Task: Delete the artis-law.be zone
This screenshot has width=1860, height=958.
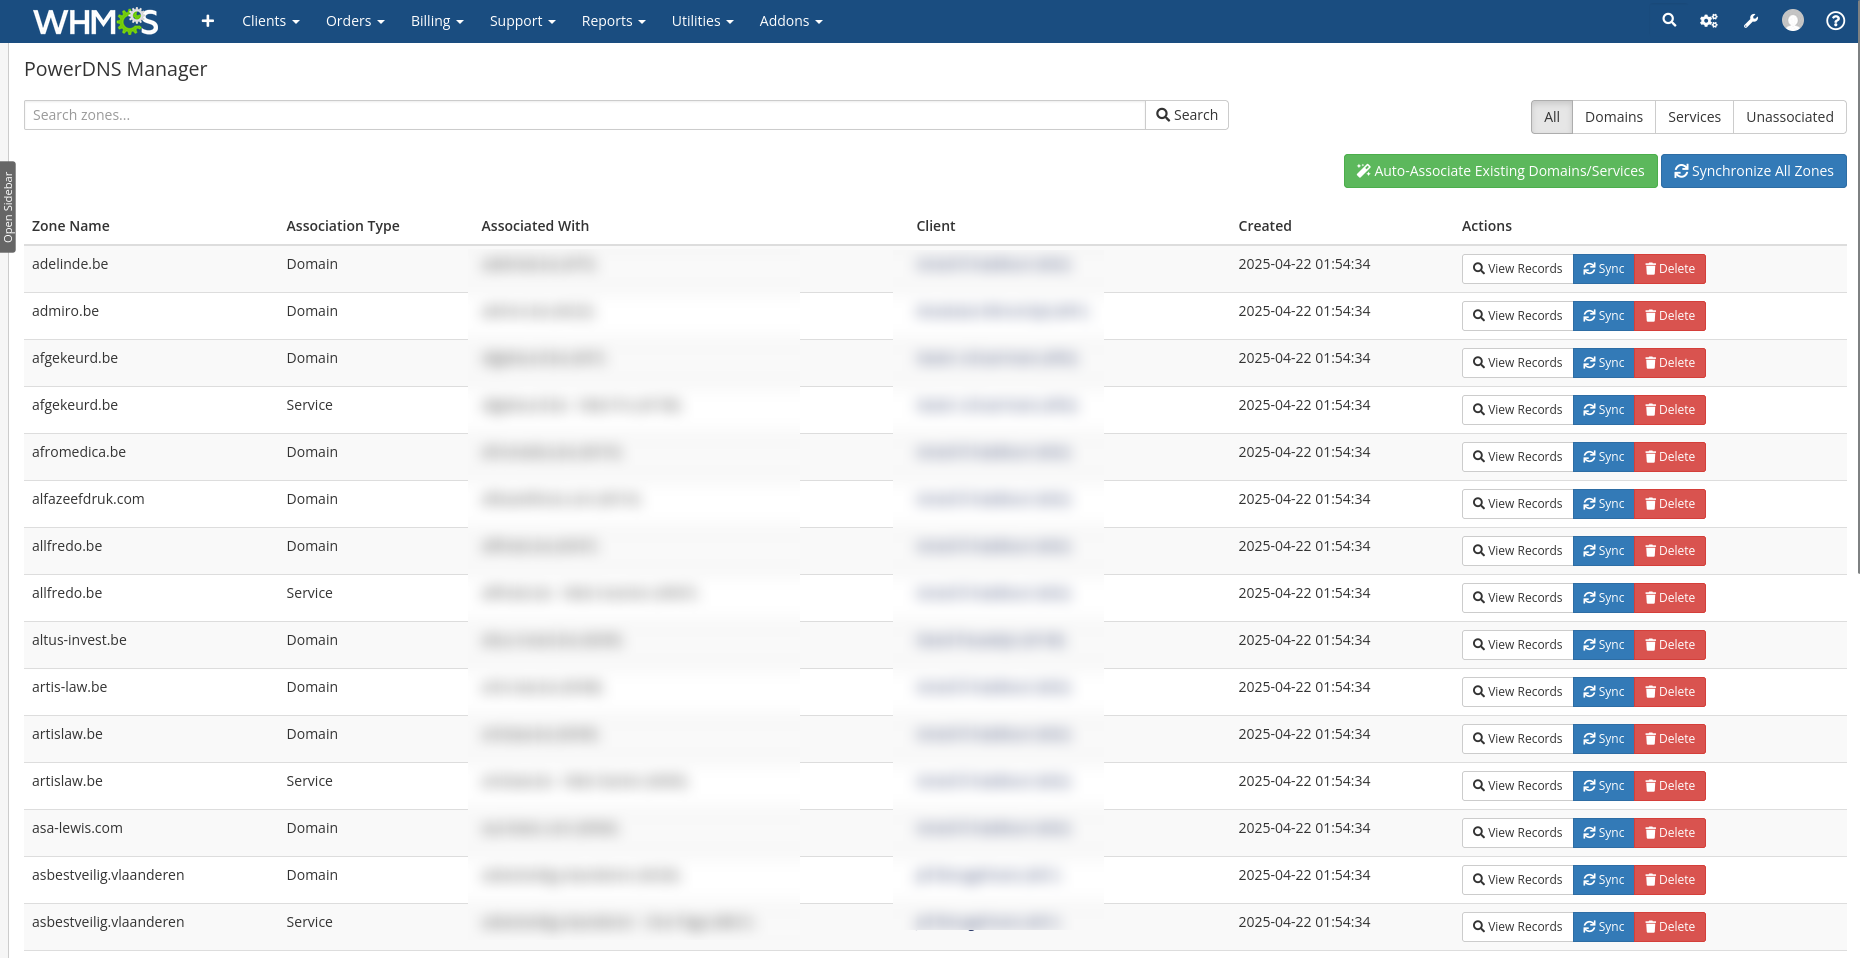Action: [x=1670, y=692]
